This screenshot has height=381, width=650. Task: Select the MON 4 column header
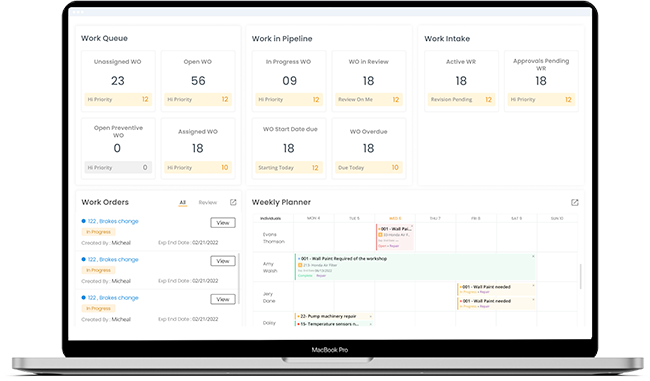(x=313, y=218)
